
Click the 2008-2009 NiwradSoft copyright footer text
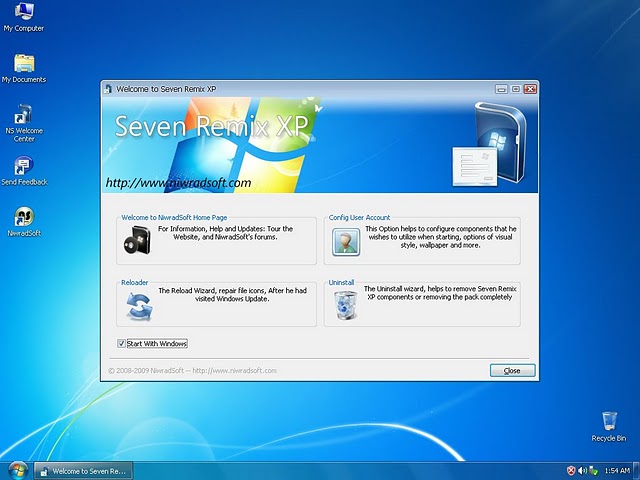(192, 371)
